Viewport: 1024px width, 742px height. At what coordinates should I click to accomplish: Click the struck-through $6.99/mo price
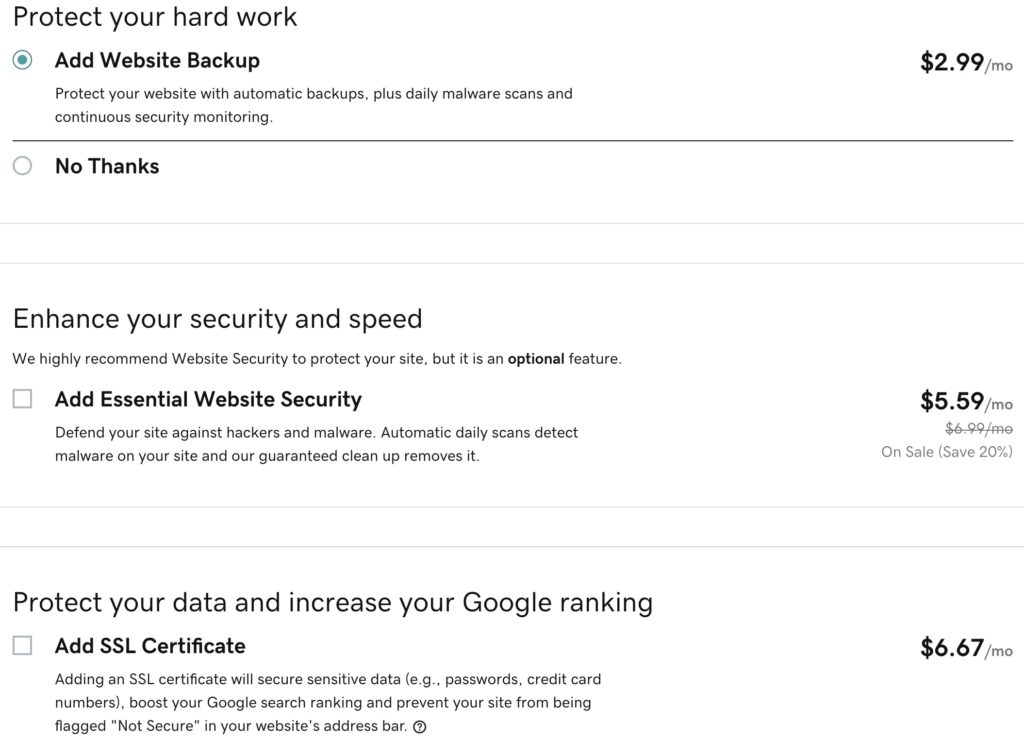pos(979,428)
